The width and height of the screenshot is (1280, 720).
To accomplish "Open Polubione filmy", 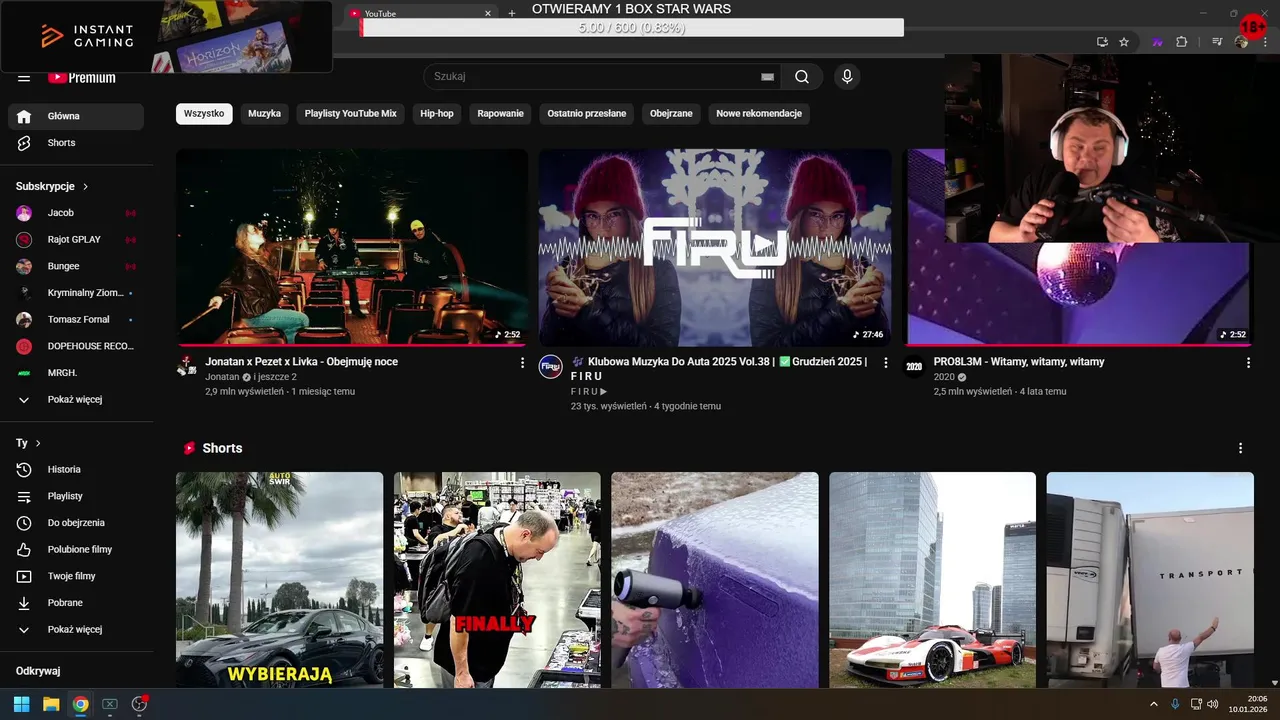I will click(76, 549).
